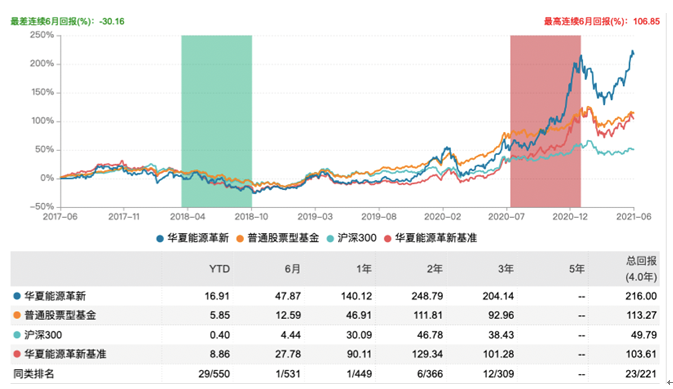The image size is (673, 389).
Task: Click the 47.87 six-month value
Action: point(288,296)
